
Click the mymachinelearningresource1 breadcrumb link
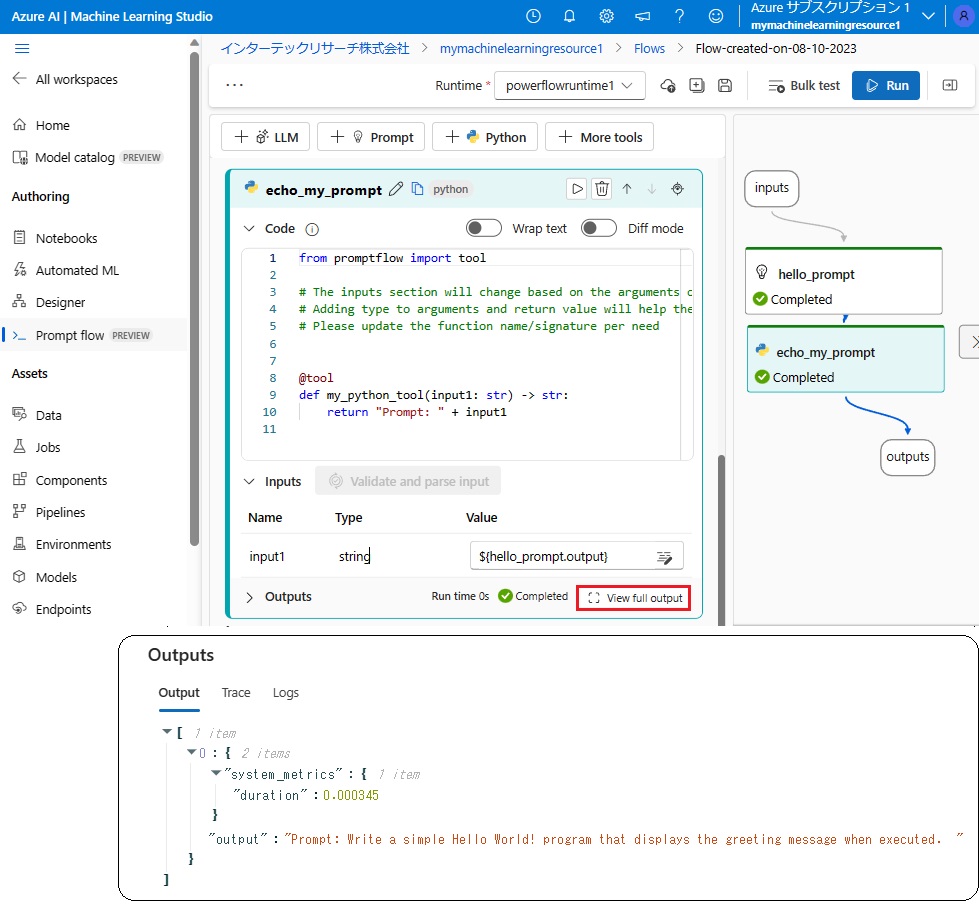521,49
